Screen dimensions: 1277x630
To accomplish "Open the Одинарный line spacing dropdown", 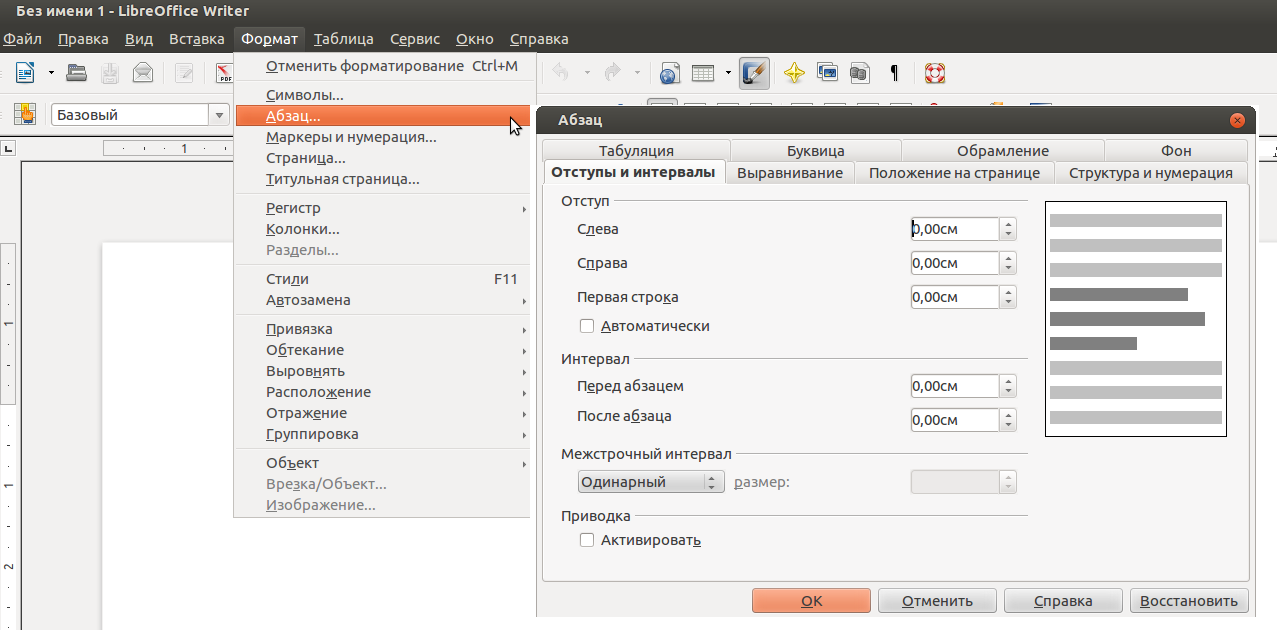I will coord(651,482).
